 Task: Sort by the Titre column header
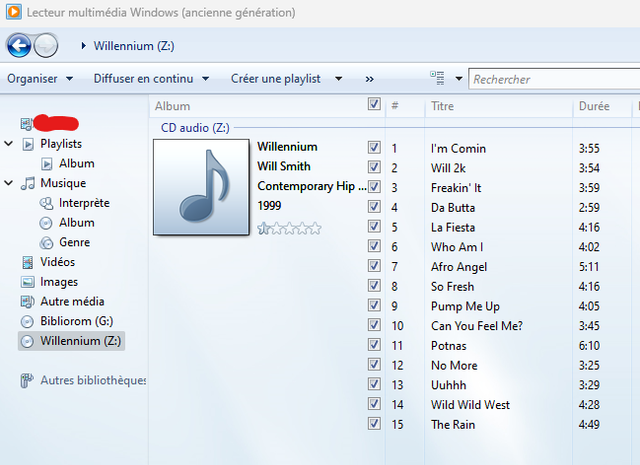pyautogui.click(x=442, y=106)
